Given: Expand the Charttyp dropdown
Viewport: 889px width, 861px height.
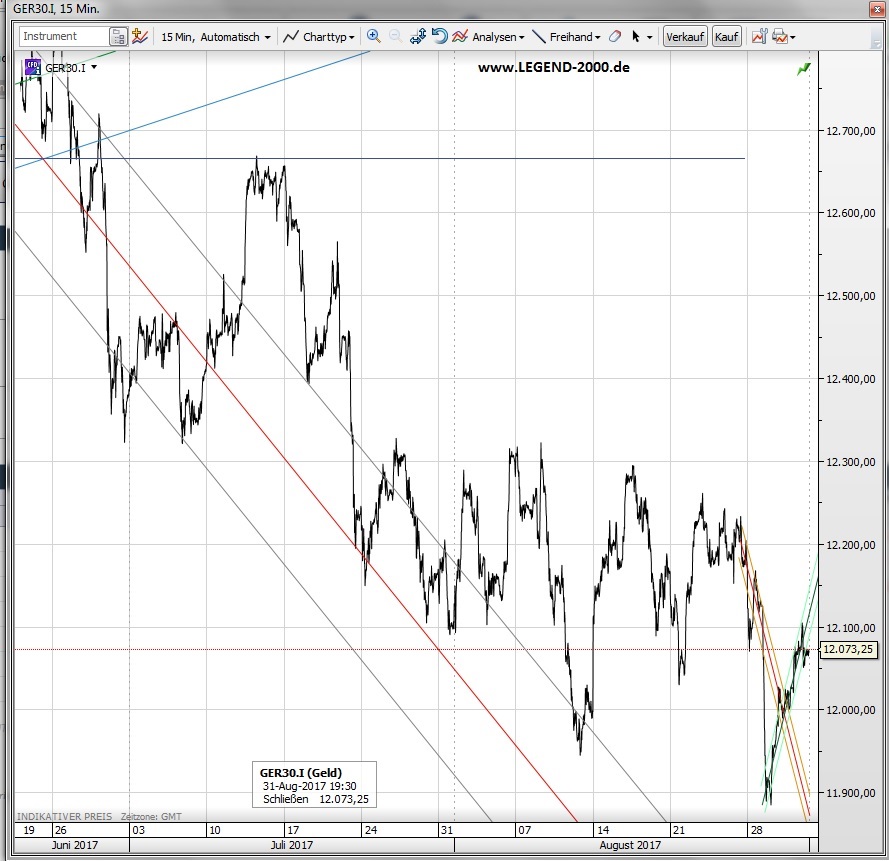Looking at the screenshot, I should coord(318,37).
